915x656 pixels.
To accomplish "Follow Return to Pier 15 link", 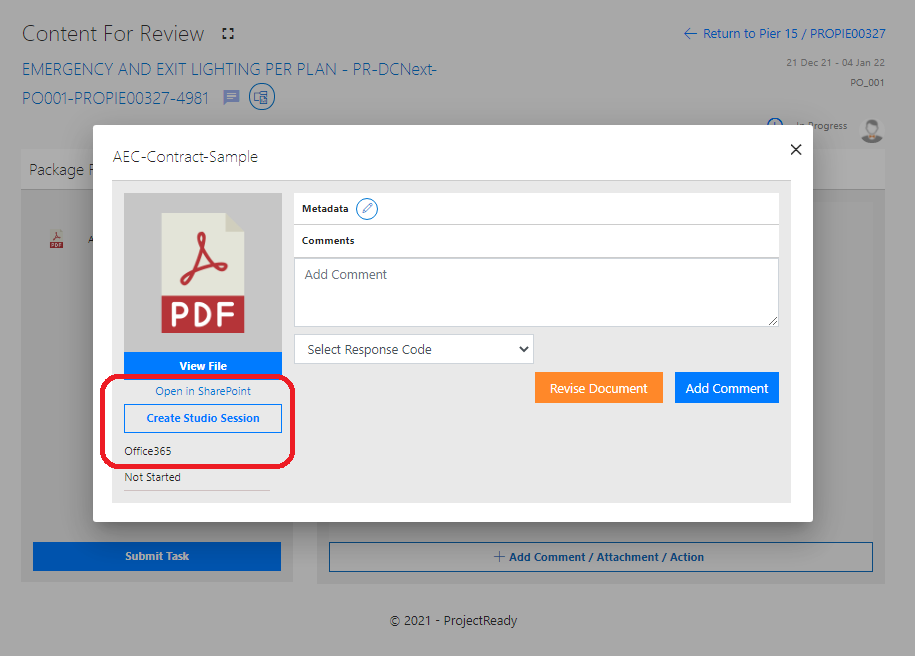I will (x=784, y=34).
